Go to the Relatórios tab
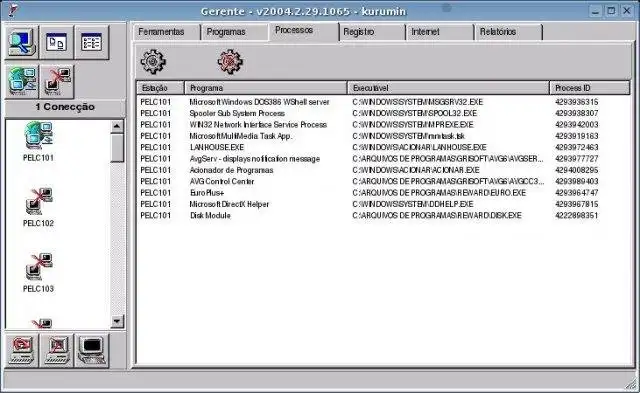This screenshot has width=640, height=393. [508, 32]
